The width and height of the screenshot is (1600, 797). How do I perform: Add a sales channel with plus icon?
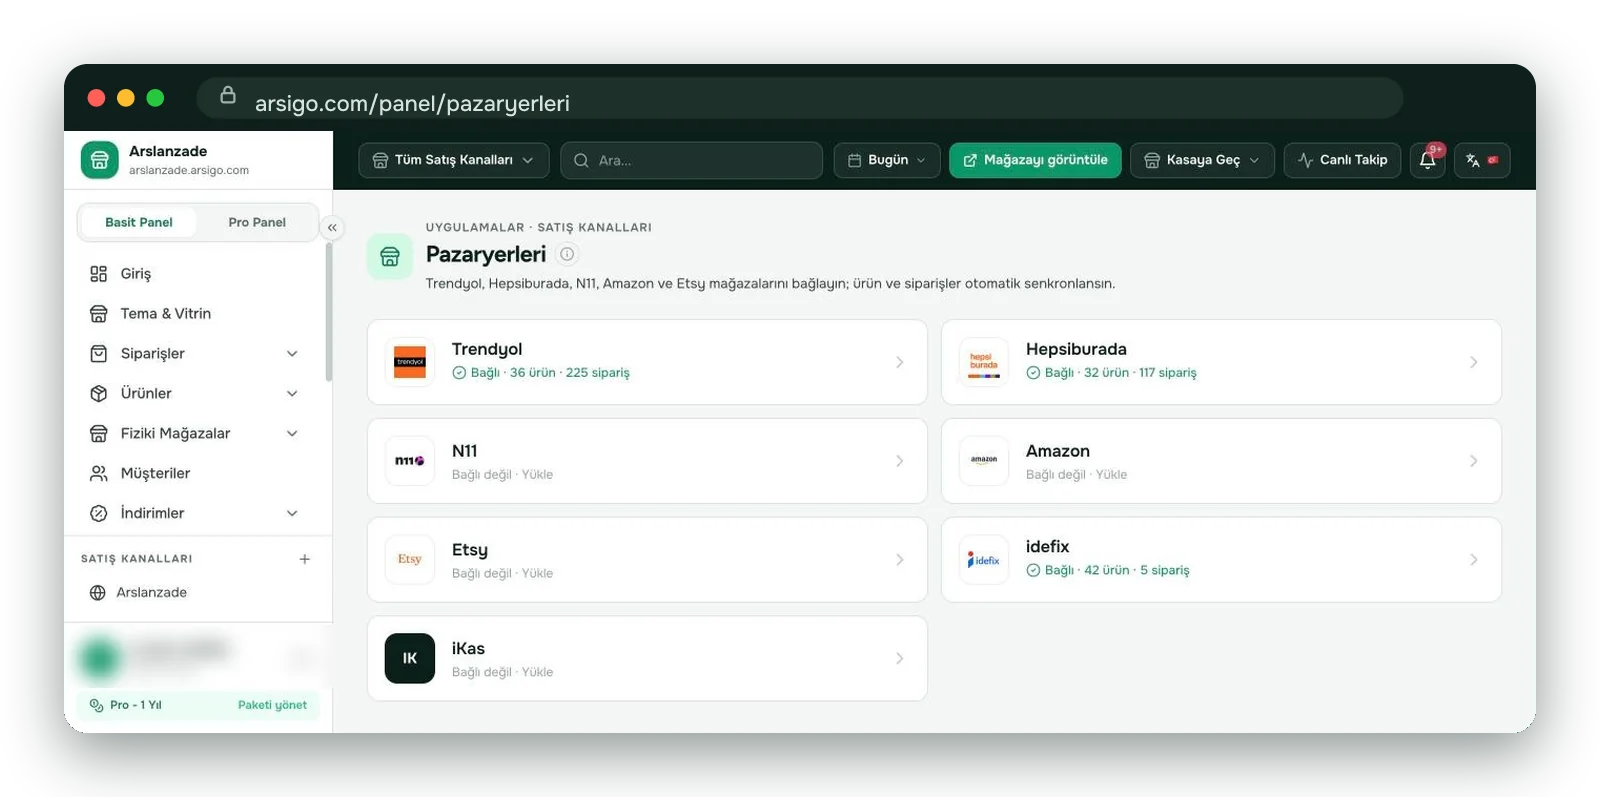coord(305,559)
